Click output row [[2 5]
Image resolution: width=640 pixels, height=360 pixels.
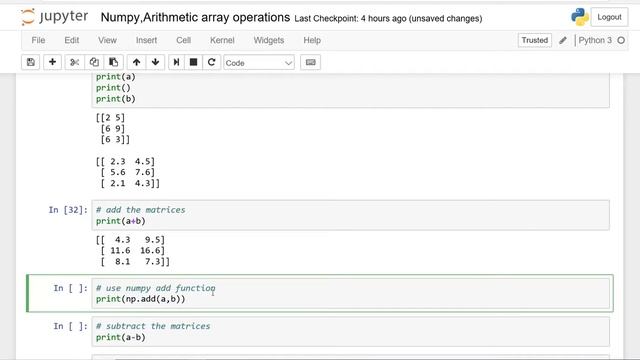click(x=110, y=118)
